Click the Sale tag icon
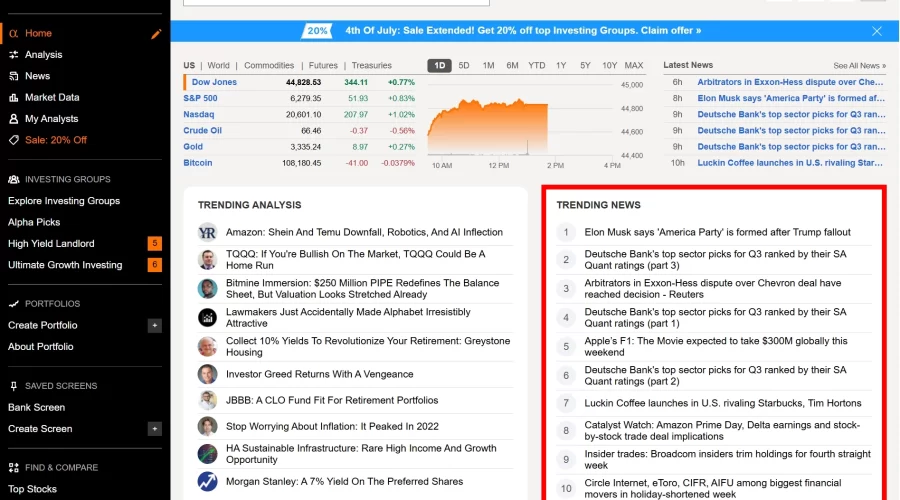 14,140
